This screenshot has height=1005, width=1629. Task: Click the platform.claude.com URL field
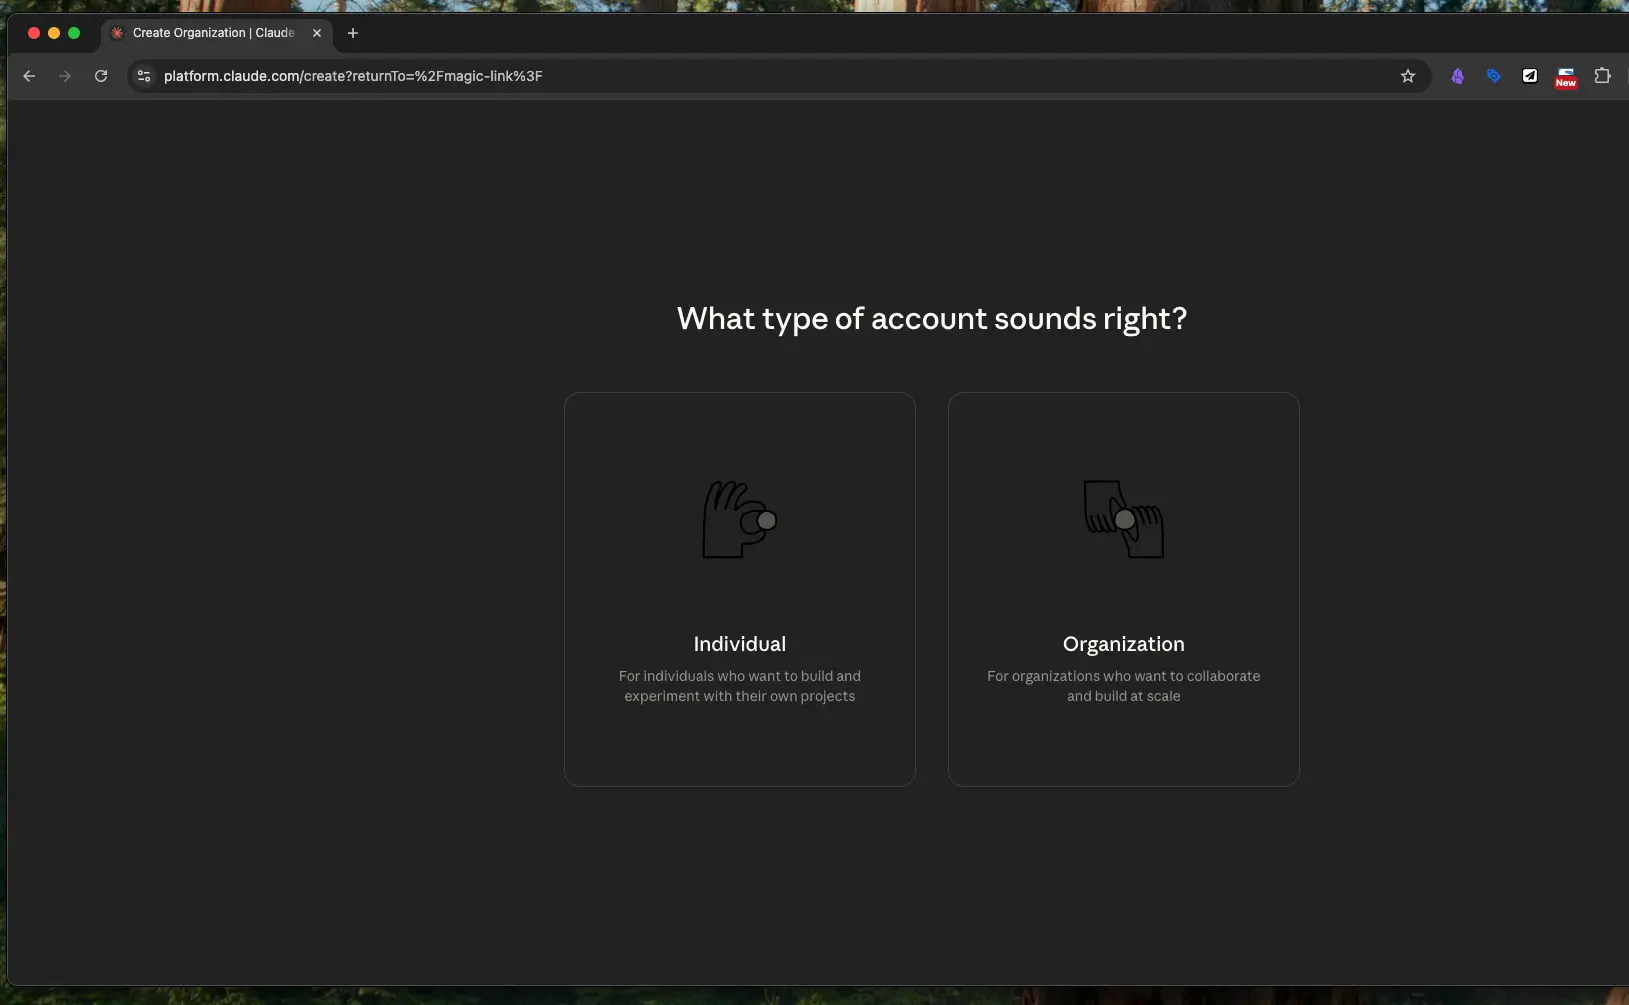700,76
